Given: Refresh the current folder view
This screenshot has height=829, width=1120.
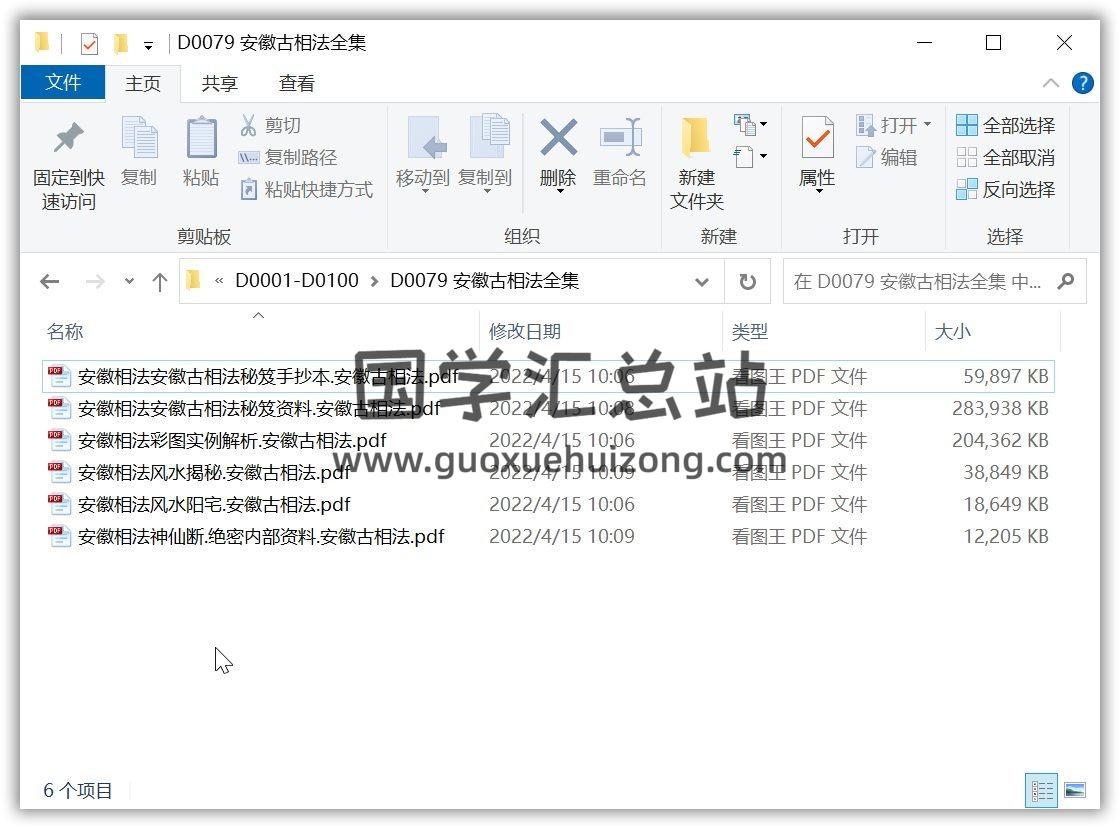Looking at the screenshot, I should (x=747, y=281).
